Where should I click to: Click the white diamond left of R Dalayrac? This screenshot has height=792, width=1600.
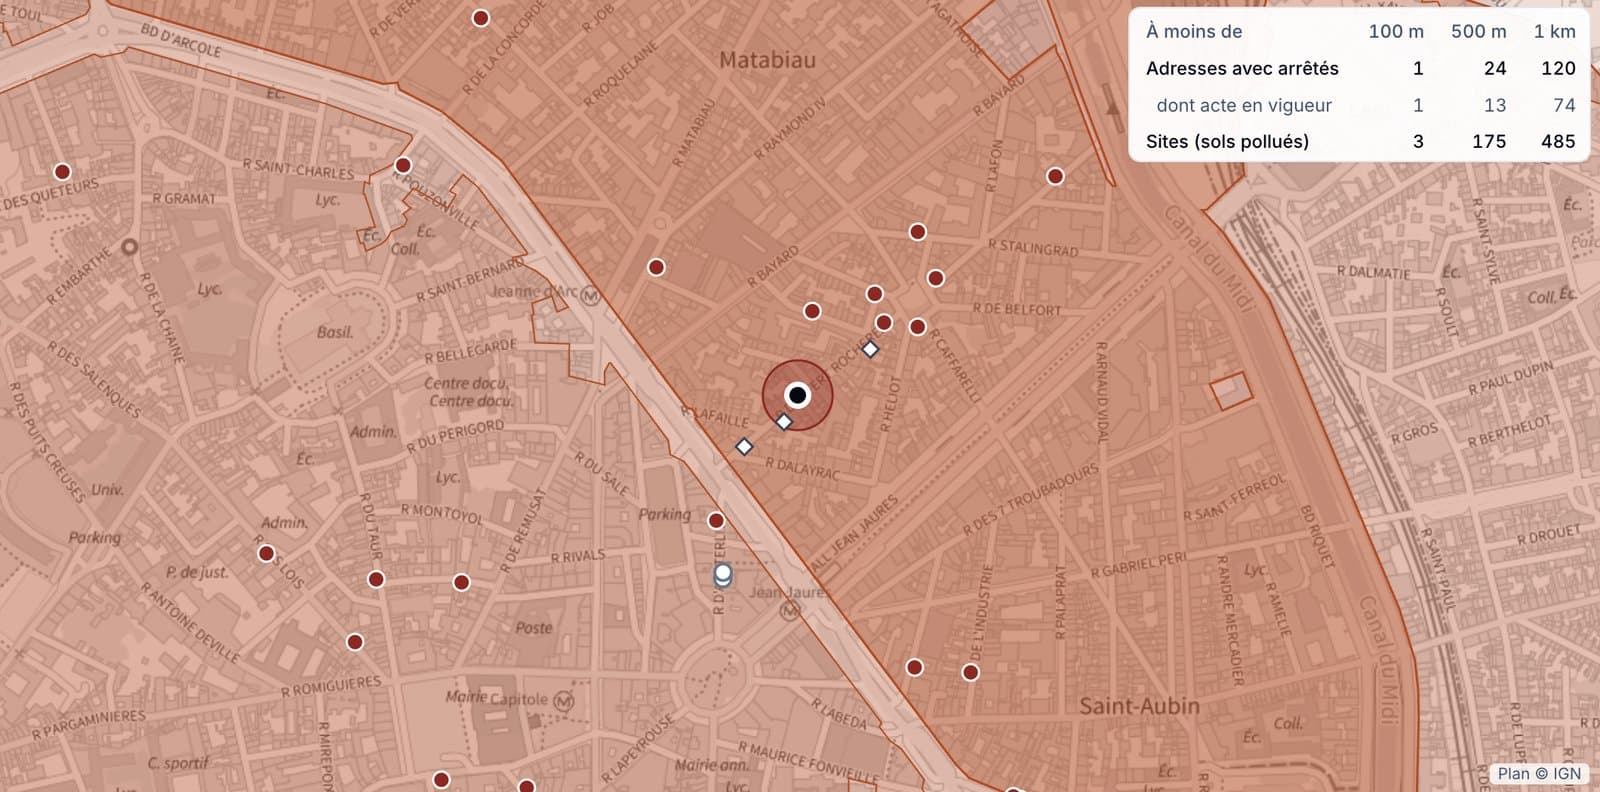(743, 446)
